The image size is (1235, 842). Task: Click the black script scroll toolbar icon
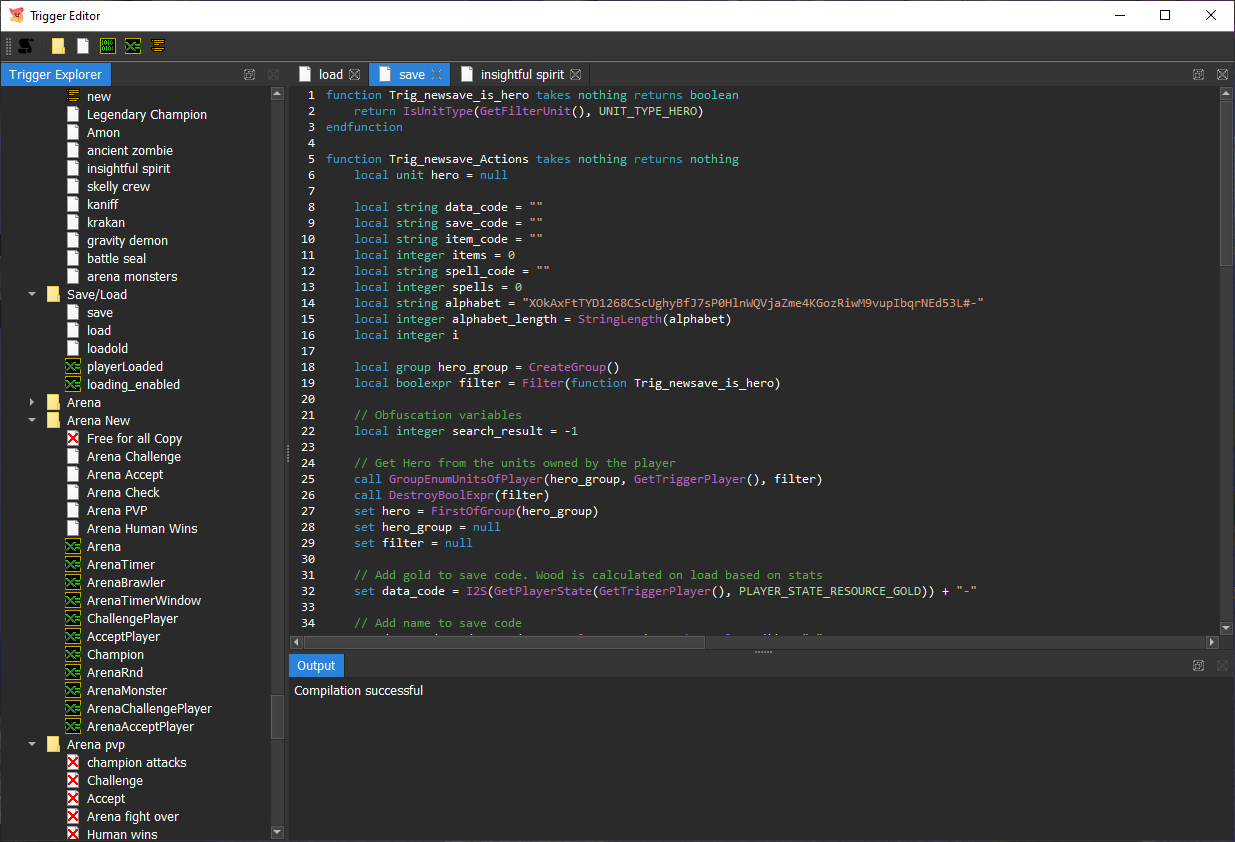[x=26, y=46]
